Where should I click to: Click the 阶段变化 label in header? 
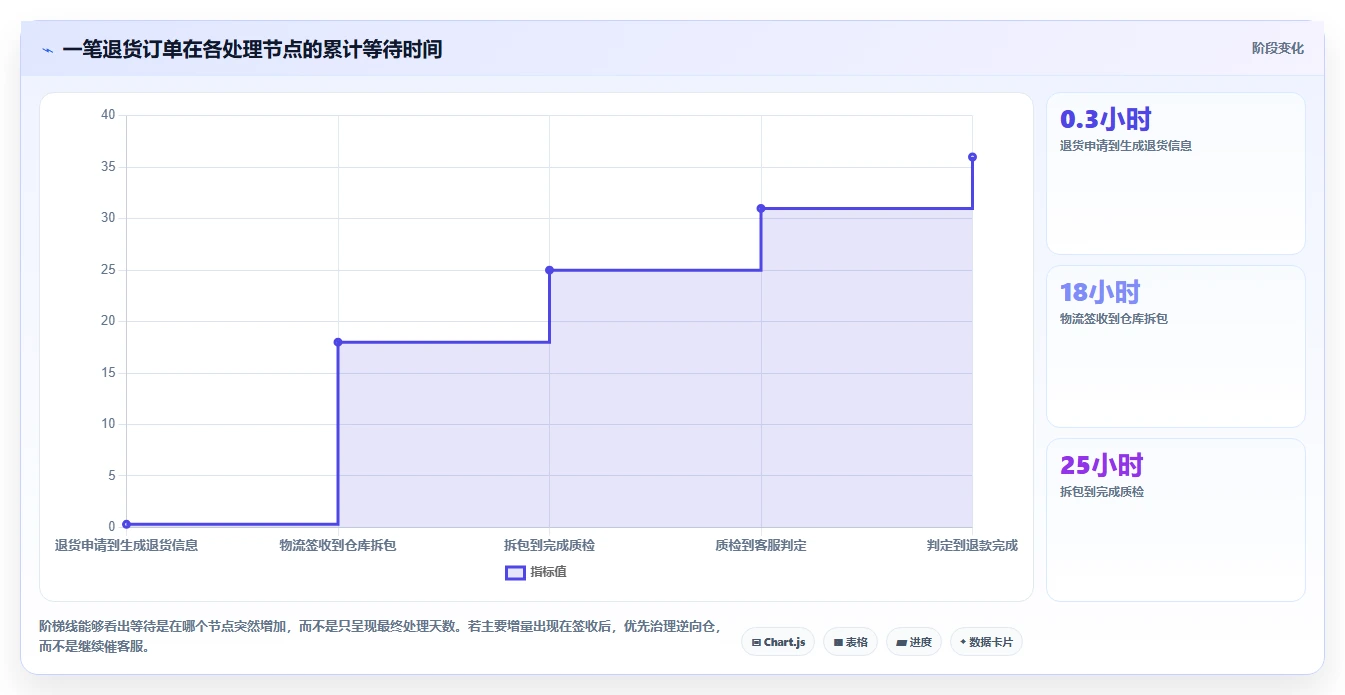(x=1277, y=48)
